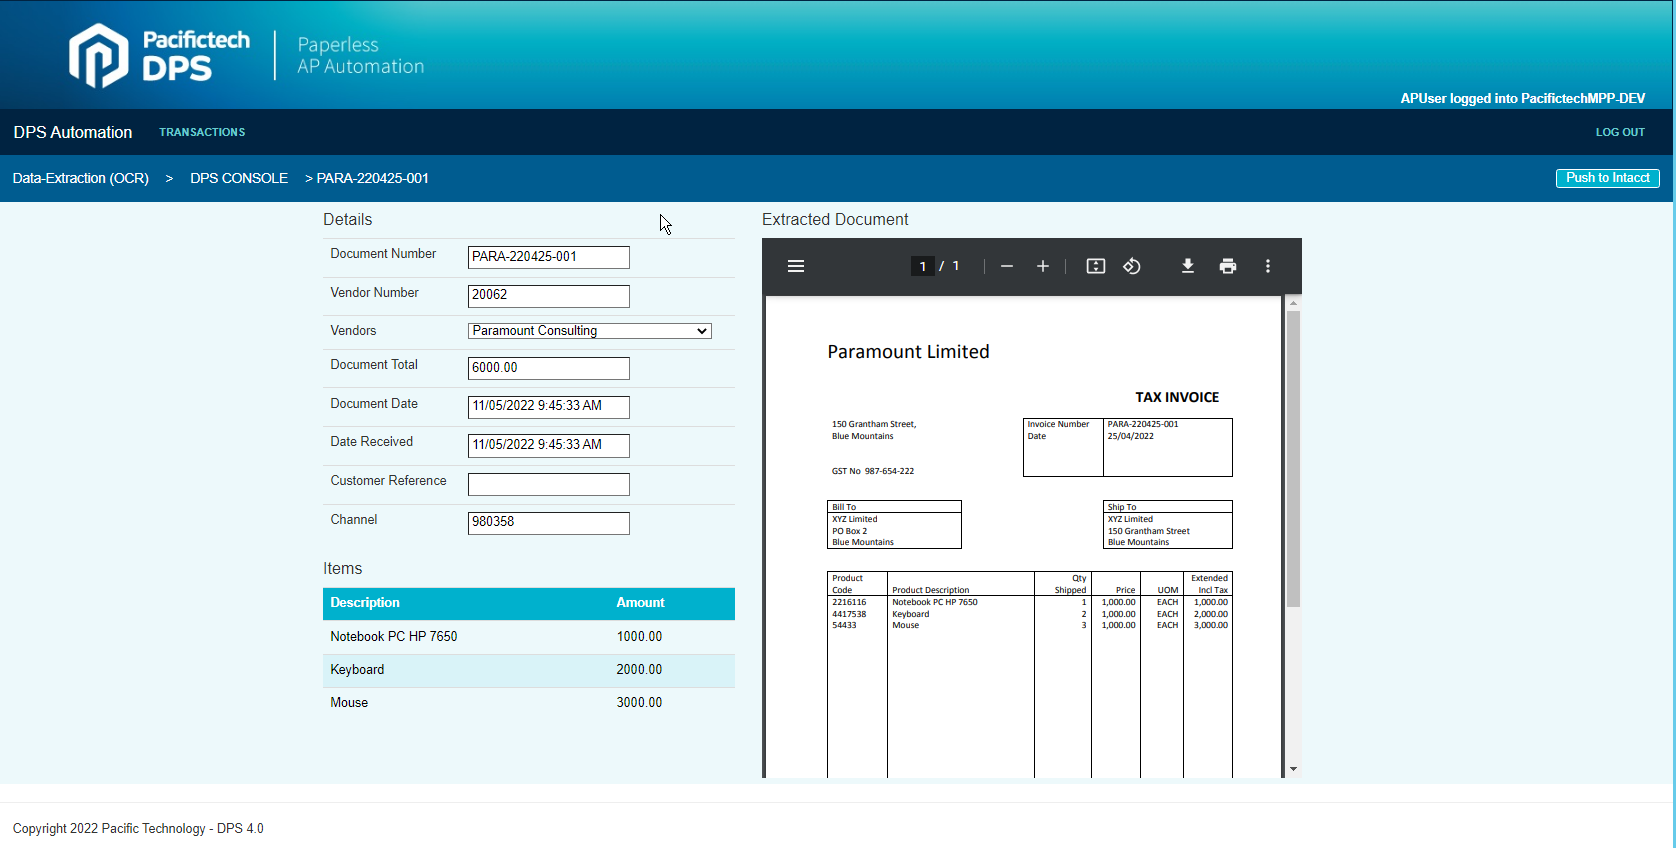Open the PDF viewer sidebar menu icon
The image size is (1676, 848).
click(796, 266)
